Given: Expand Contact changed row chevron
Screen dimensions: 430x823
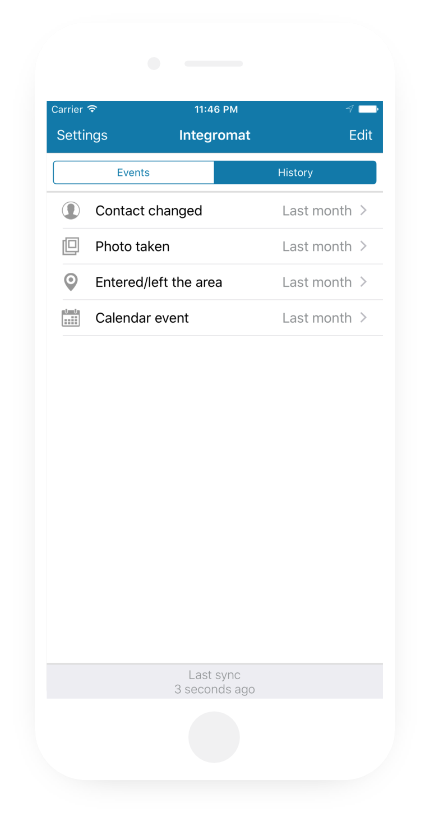Looking at the screenshot, I should 363,210.
